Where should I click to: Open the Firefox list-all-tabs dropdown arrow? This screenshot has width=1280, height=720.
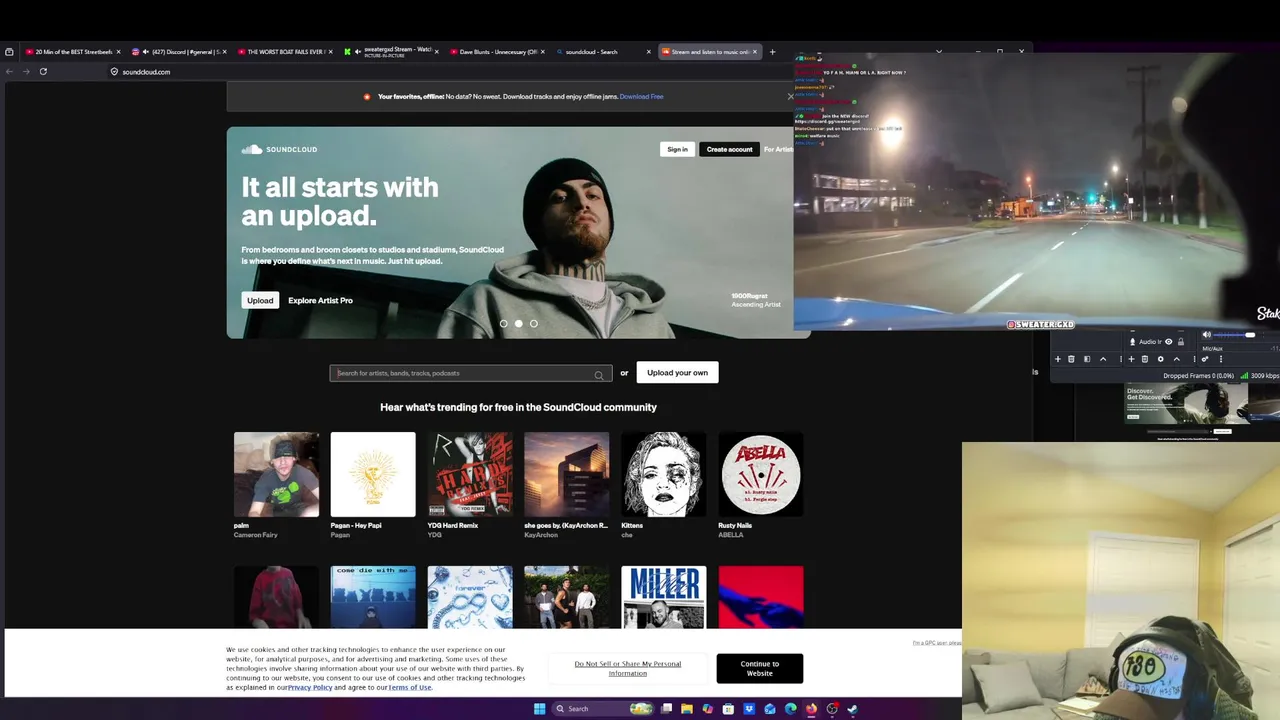tap(938, 51)
